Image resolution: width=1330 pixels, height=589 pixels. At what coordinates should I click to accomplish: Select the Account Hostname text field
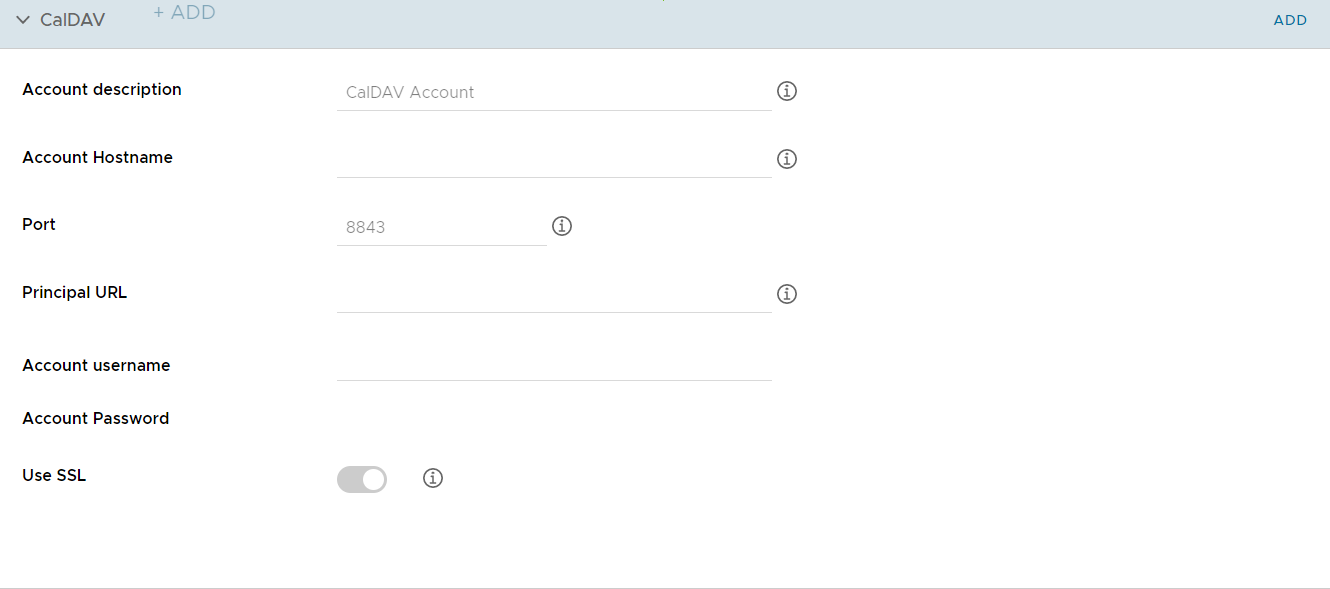tap(554, 159)
